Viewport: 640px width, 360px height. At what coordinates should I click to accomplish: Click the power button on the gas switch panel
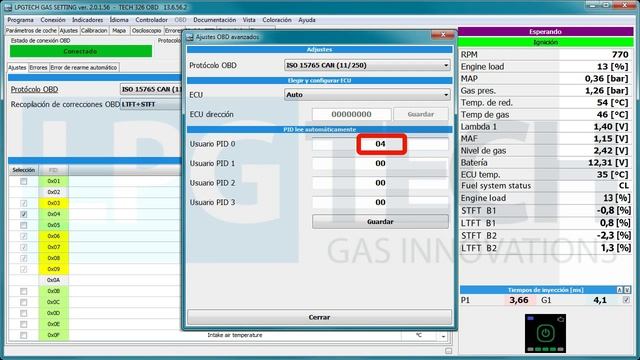[x=545, y=333]
